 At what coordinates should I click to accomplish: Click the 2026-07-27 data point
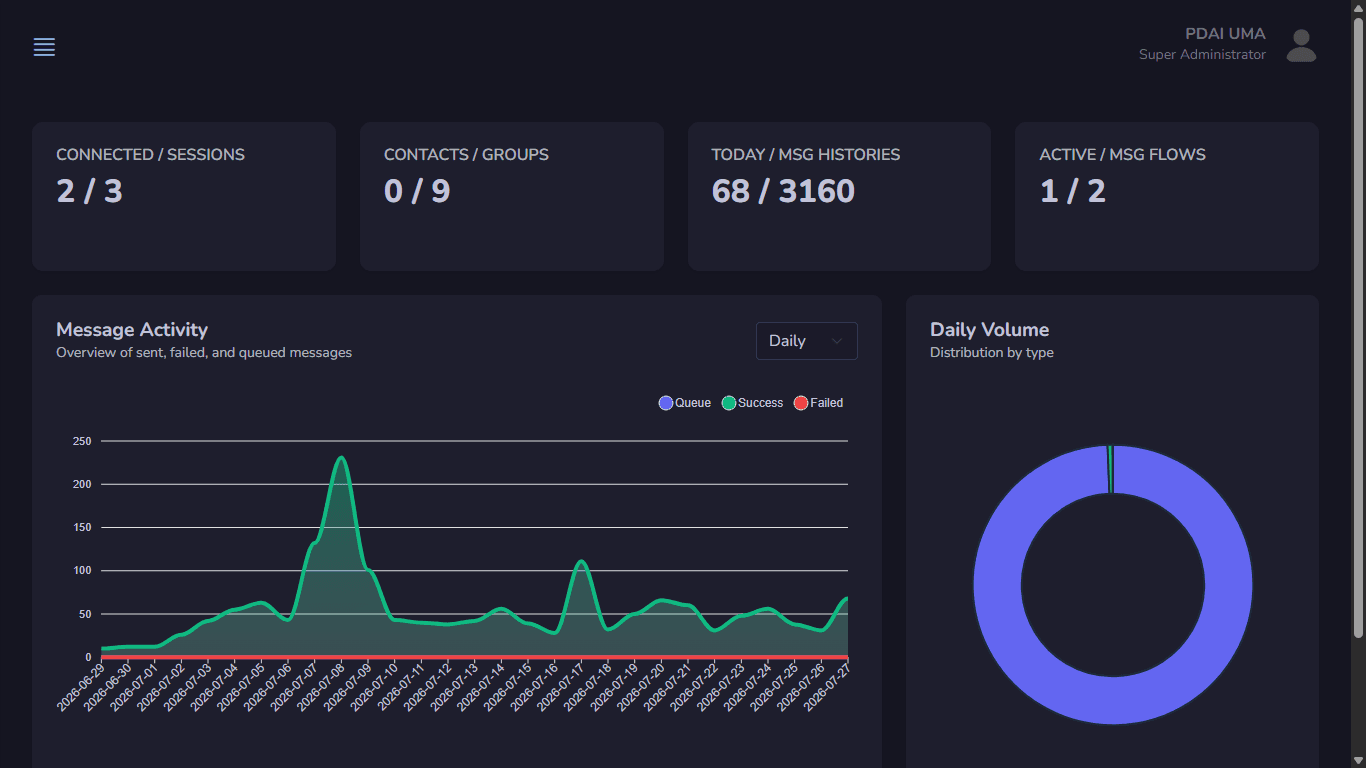pos(847,598)
